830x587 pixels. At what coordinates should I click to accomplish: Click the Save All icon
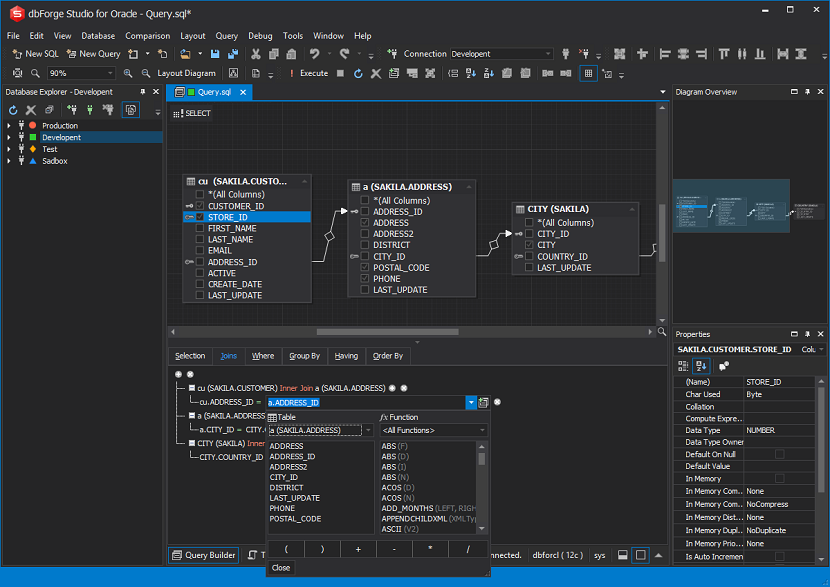233,53
